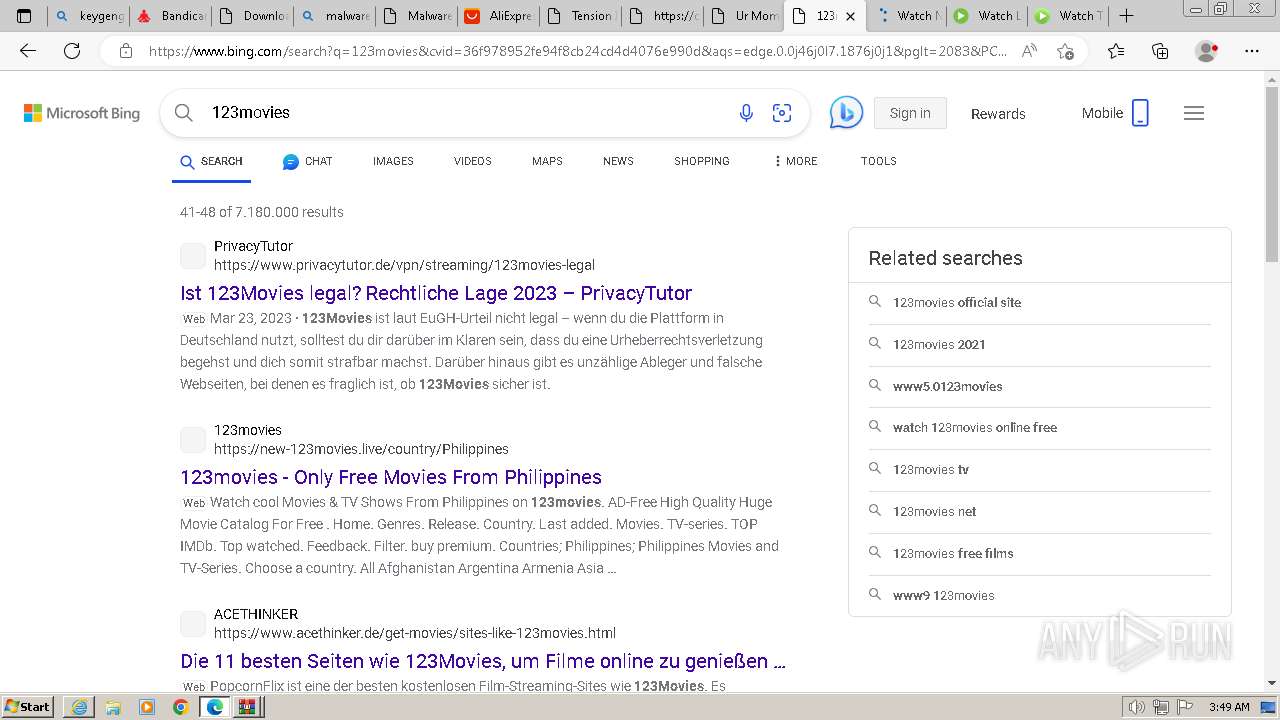Switch to Tension browser tab
This screenshot has height=720, width=1280.
pos(580,15)
